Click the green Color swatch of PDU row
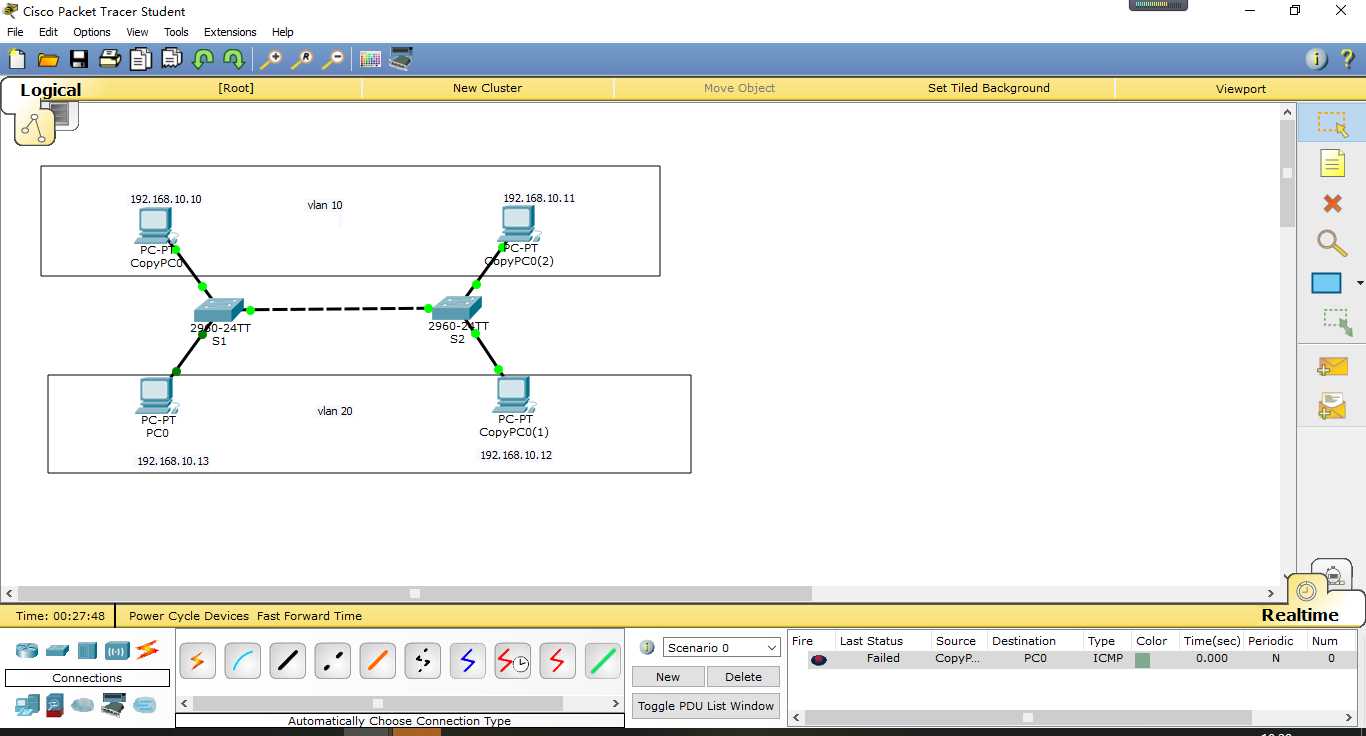1366x736 pixels. click(x=1142, y=660)
